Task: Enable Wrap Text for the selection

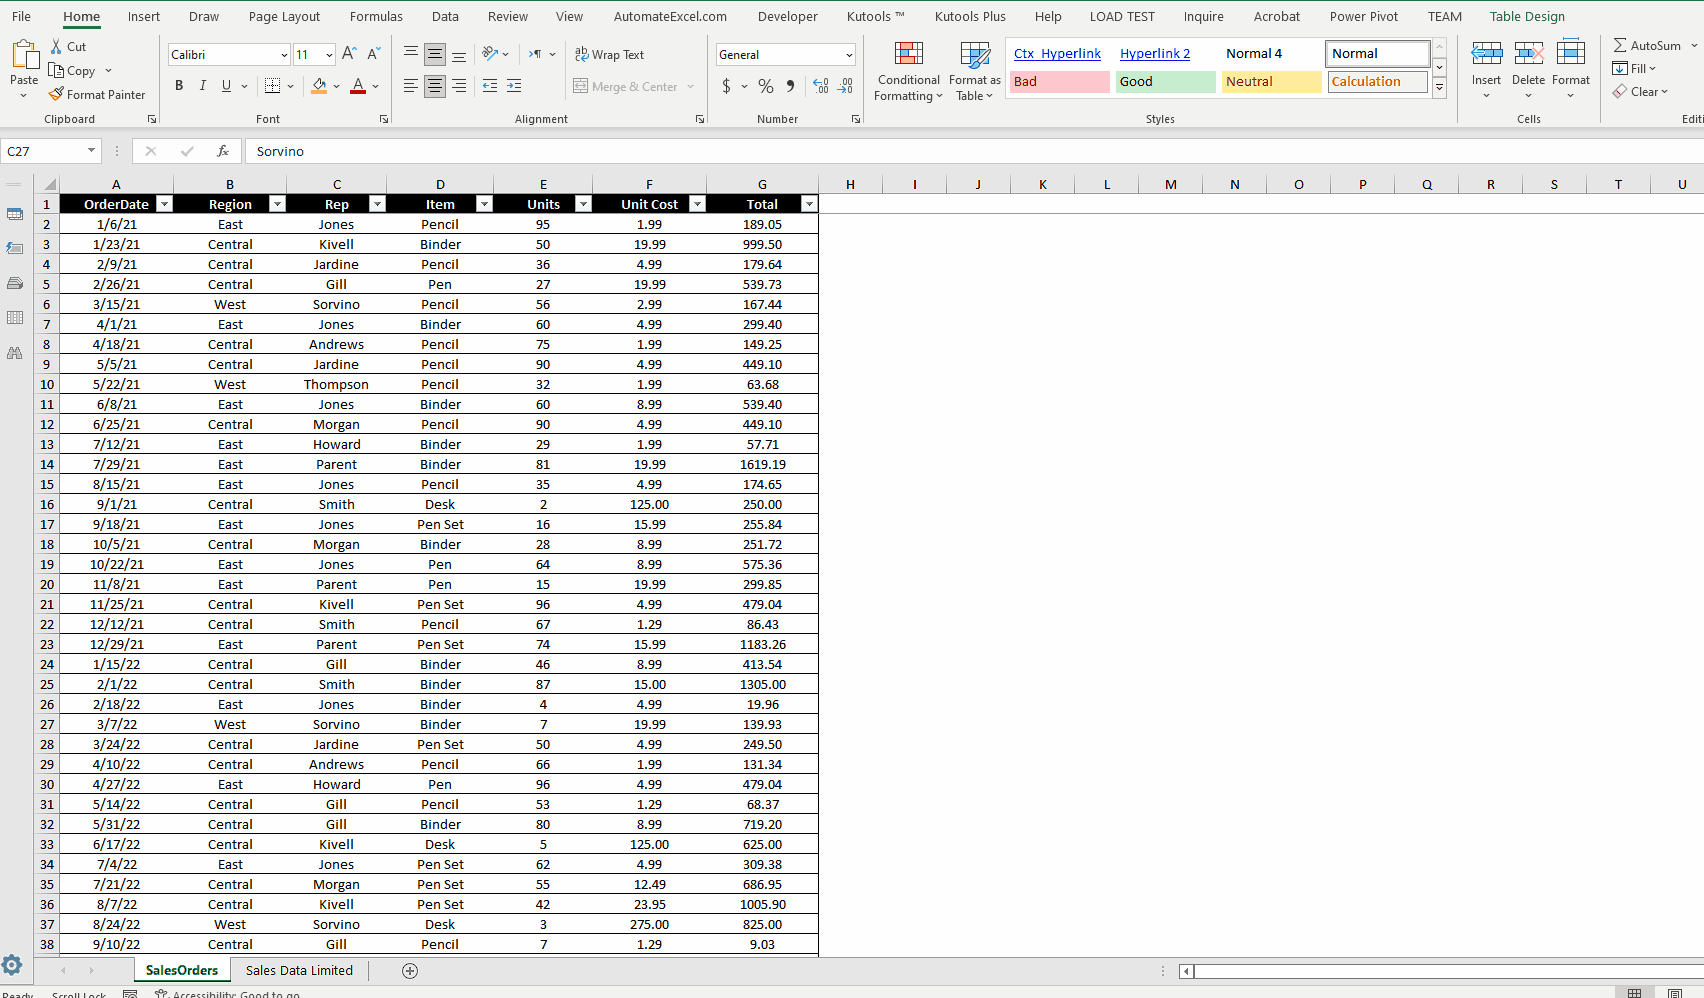Action: 609,54
